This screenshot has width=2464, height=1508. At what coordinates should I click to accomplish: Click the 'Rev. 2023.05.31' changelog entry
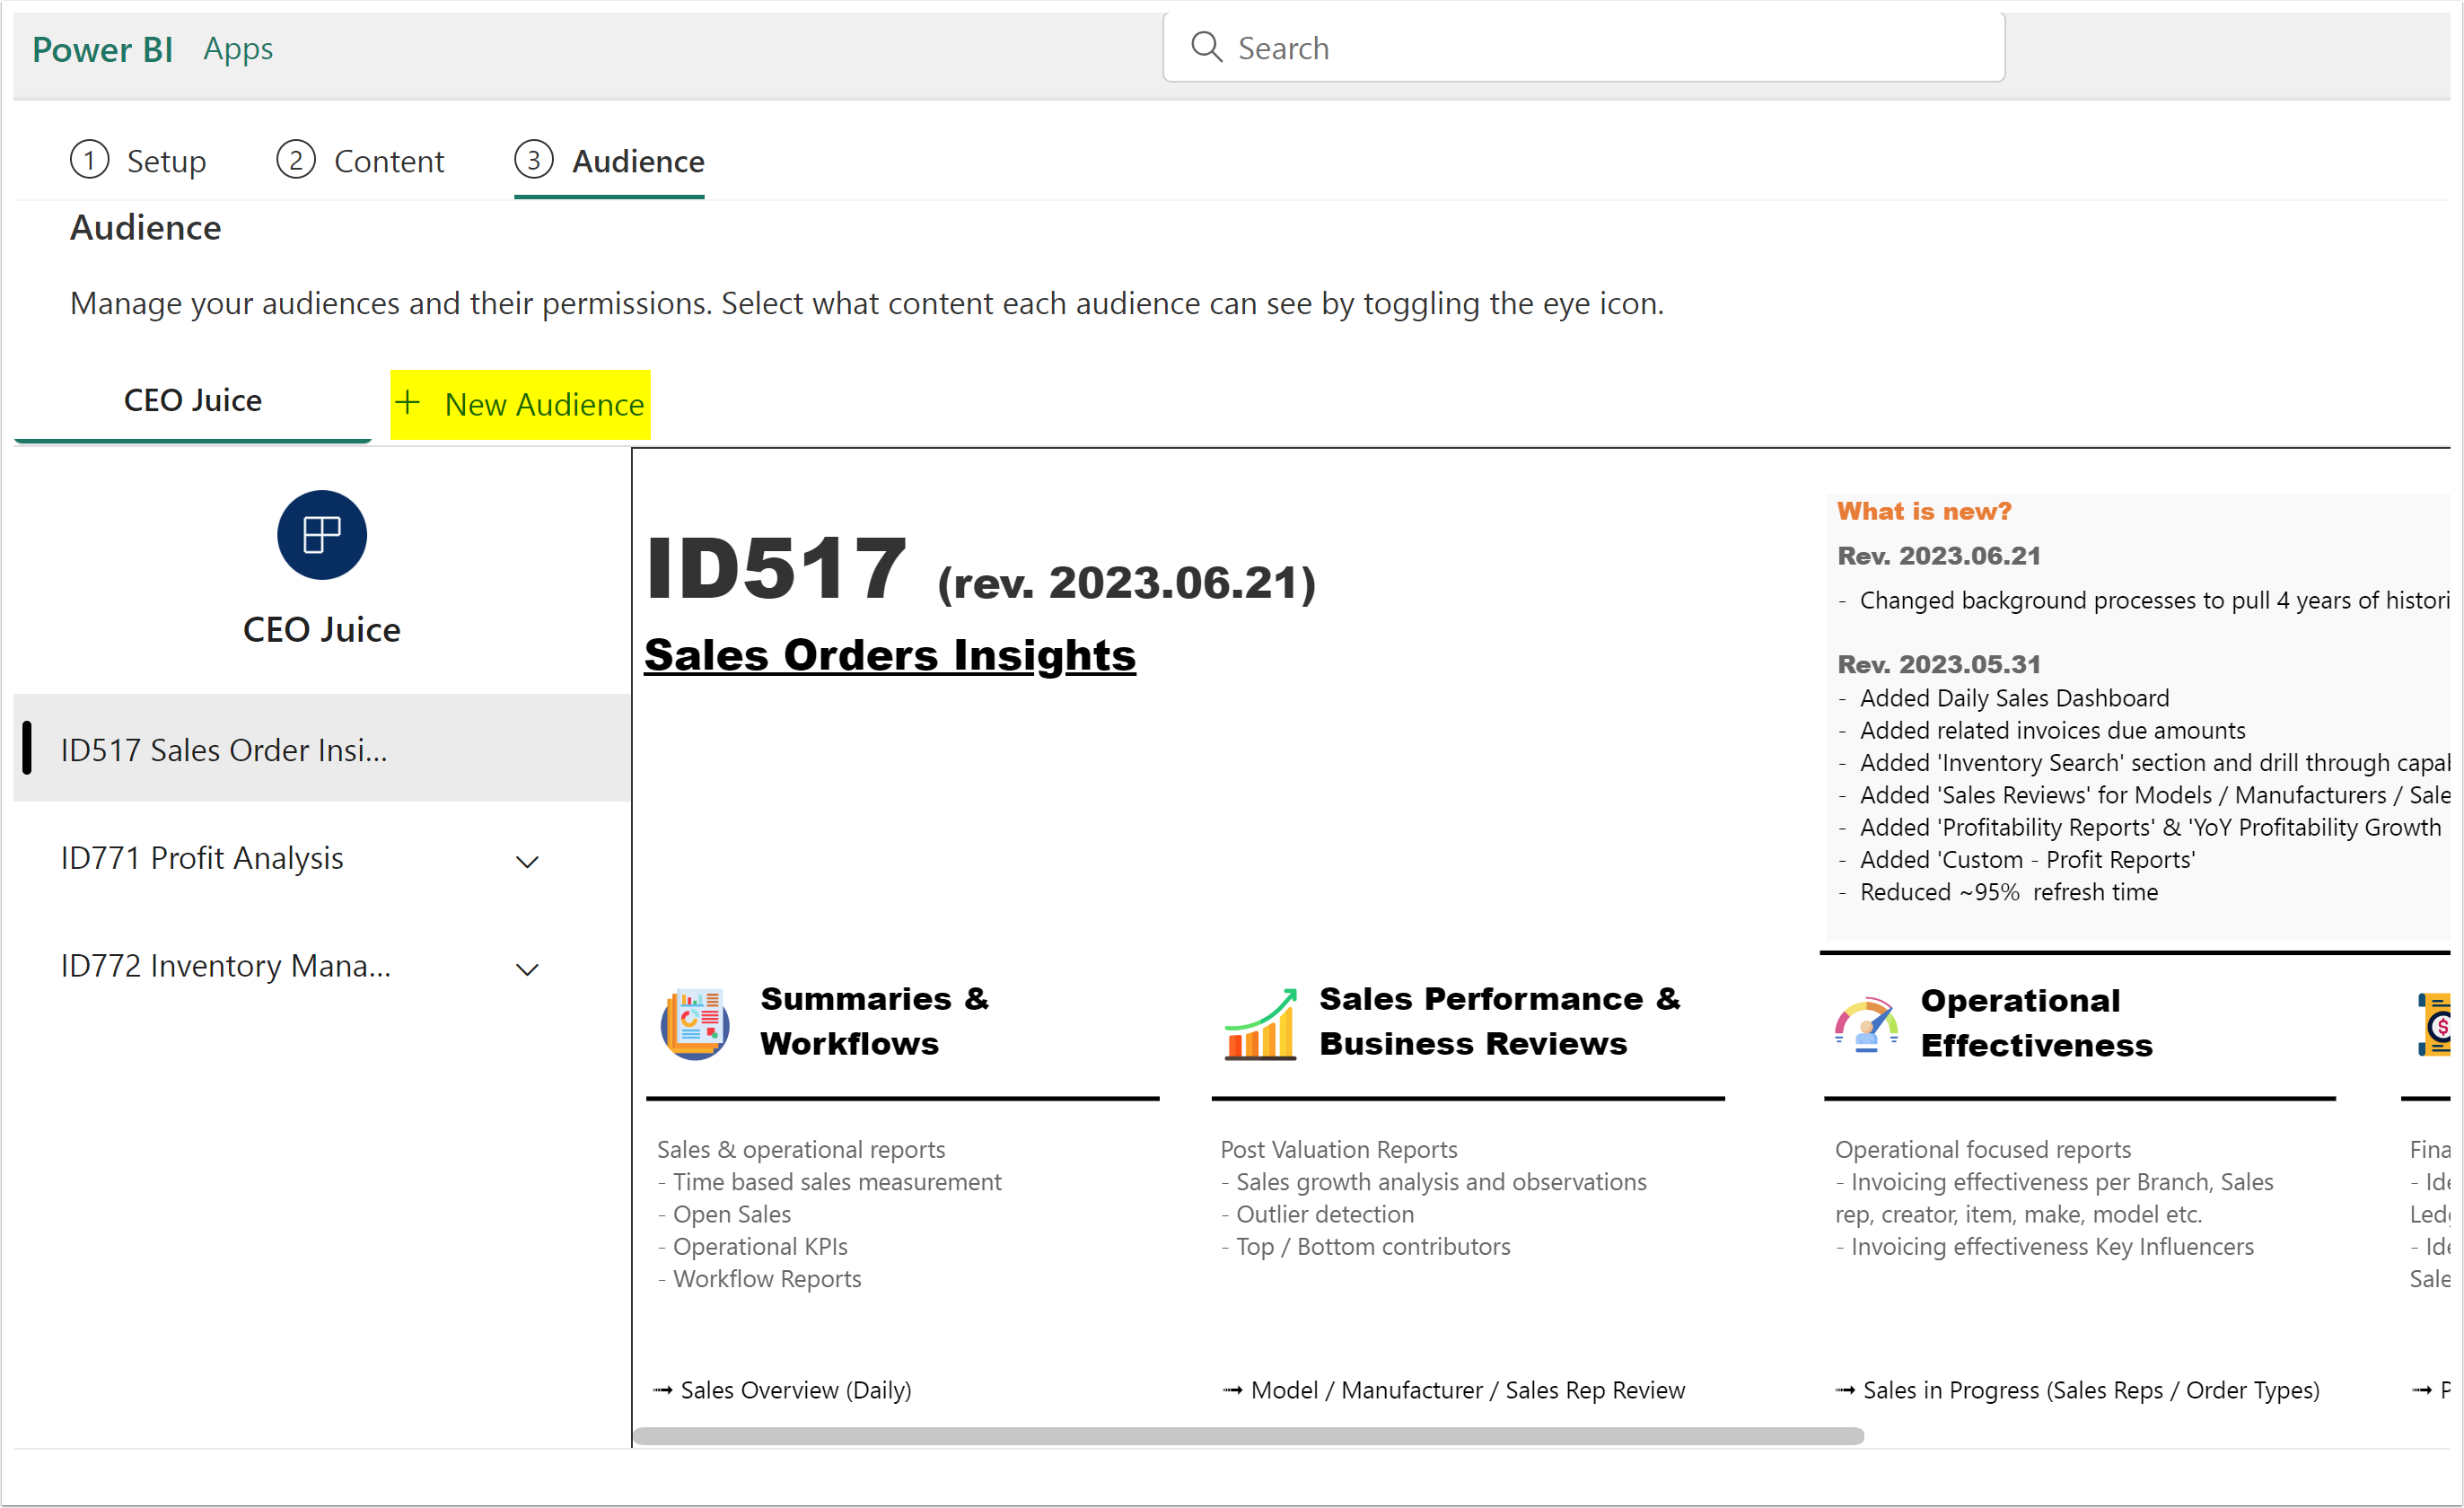pyautogui.click(x=1939, y=664)
